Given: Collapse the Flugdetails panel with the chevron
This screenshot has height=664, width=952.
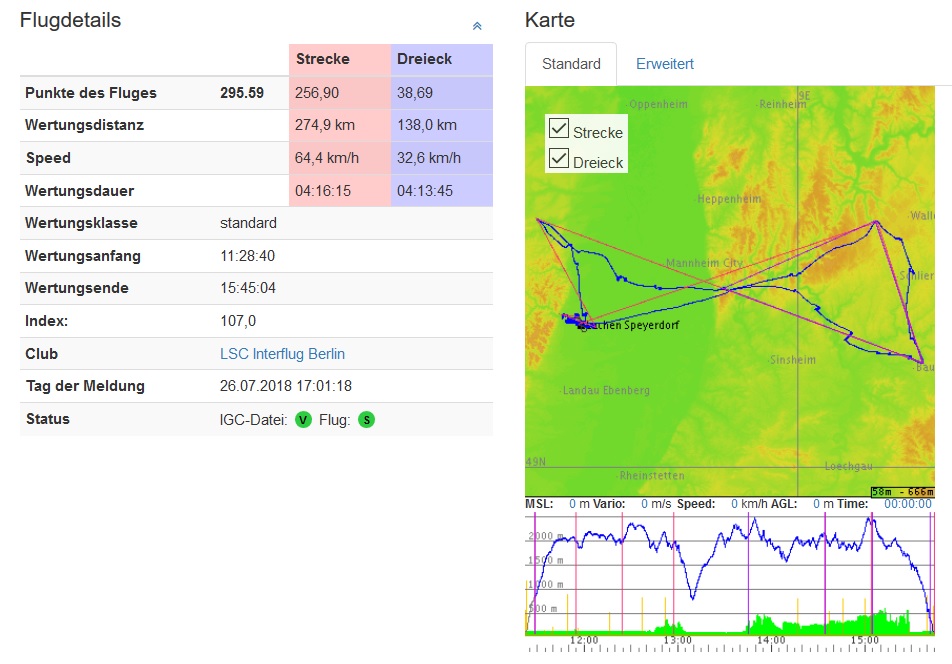Looking at the screenshot, I should point(477,26).
